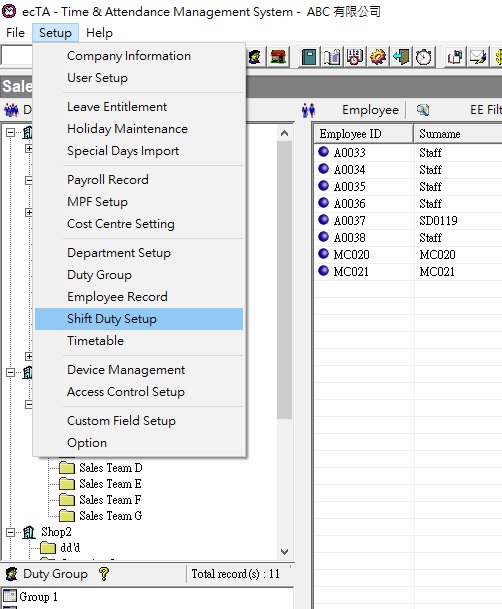Click the shop building toolbar icon
This screenshot has width=502, height=609.
(x=278, y=57)
